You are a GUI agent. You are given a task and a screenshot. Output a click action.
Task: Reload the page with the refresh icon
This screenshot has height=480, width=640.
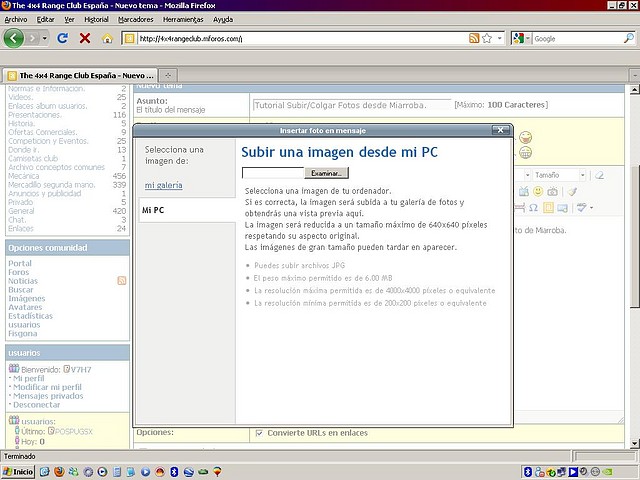[62, 38]
